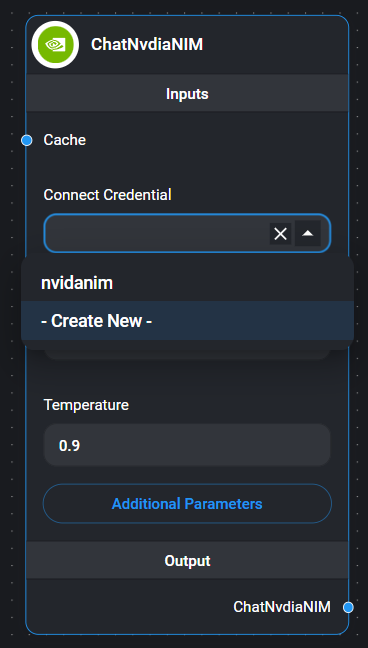Click the Cache input connector dot
Viewport: 368px width, 648px height.
point(27,141)
